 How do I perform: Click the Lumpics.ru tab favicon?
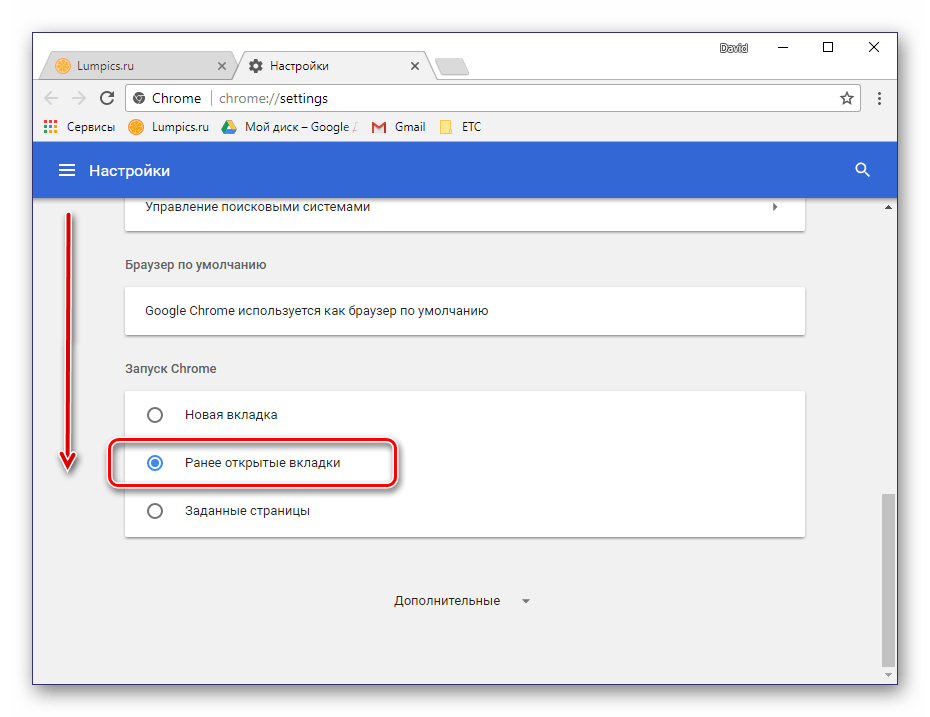coord(63,66)
